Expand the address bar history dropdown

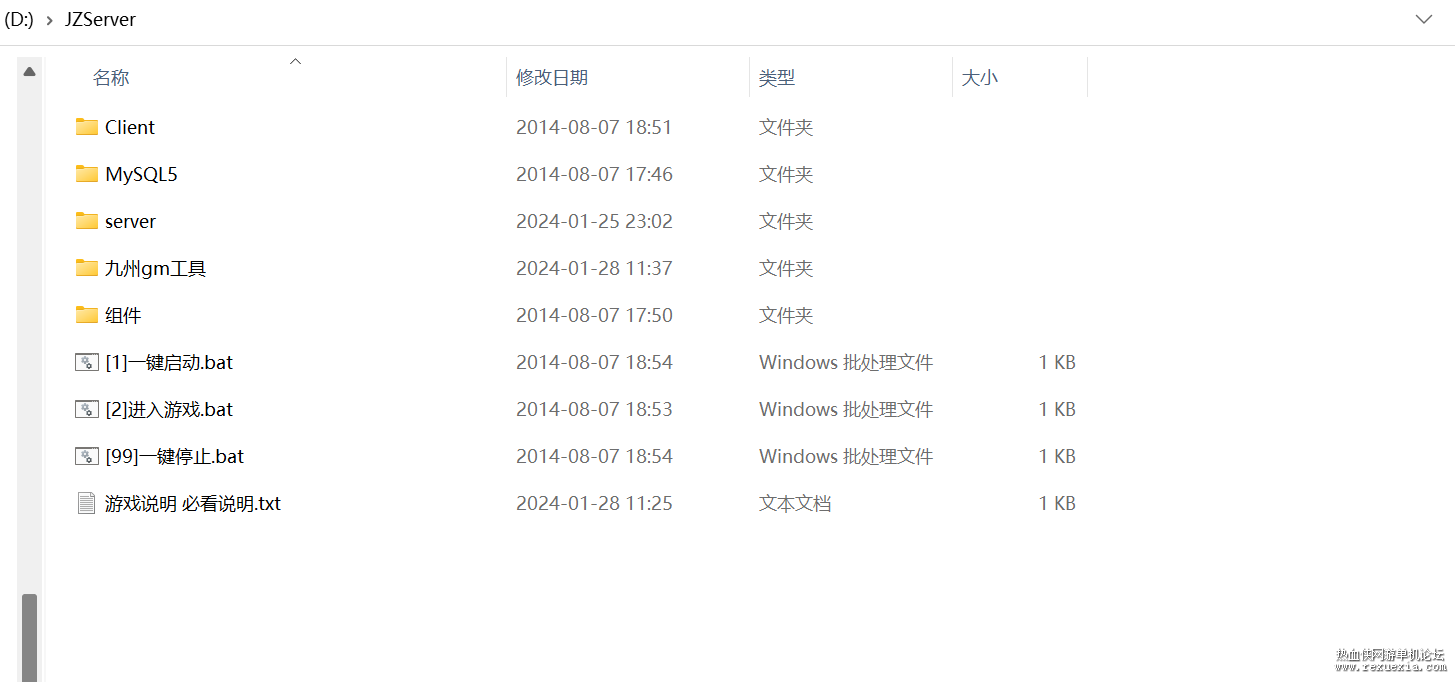point(1424,20)
